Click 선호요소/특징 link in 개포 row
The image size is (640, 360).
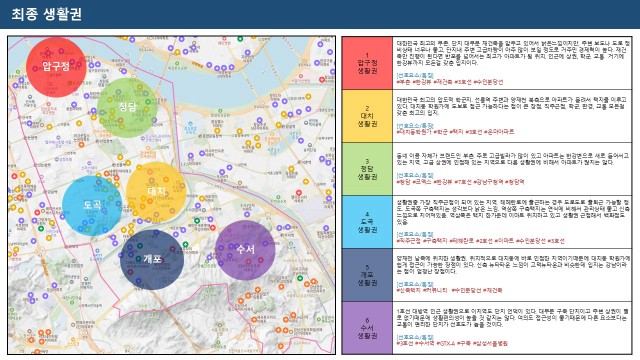click(415, 284)
